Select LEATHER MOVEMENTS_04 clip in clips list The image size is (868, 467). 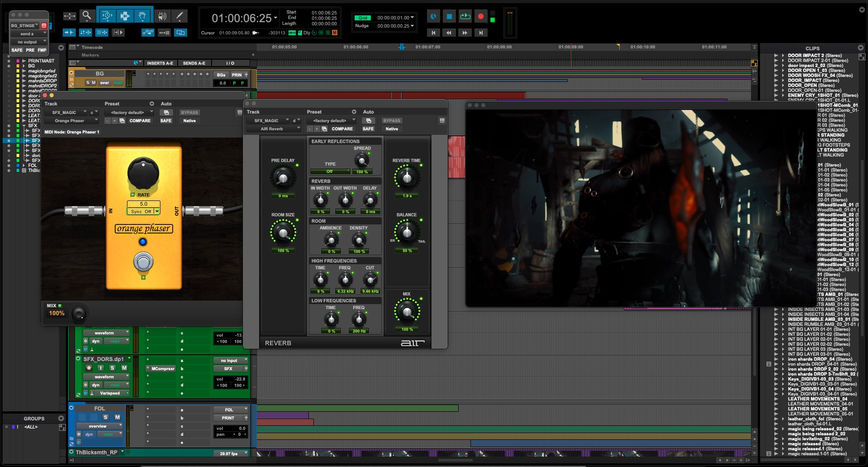coord(818,398)
